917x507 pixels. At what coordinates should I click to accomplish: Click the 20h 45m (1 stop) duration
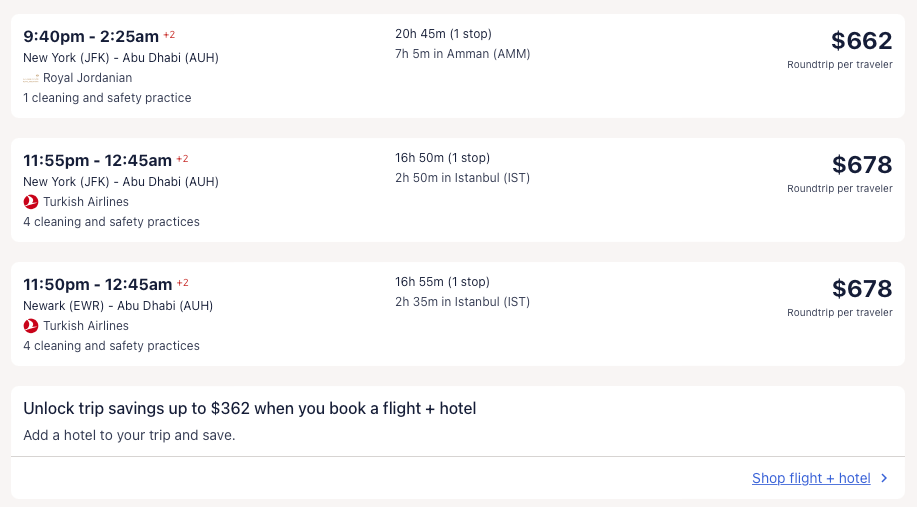click(443, 34)
